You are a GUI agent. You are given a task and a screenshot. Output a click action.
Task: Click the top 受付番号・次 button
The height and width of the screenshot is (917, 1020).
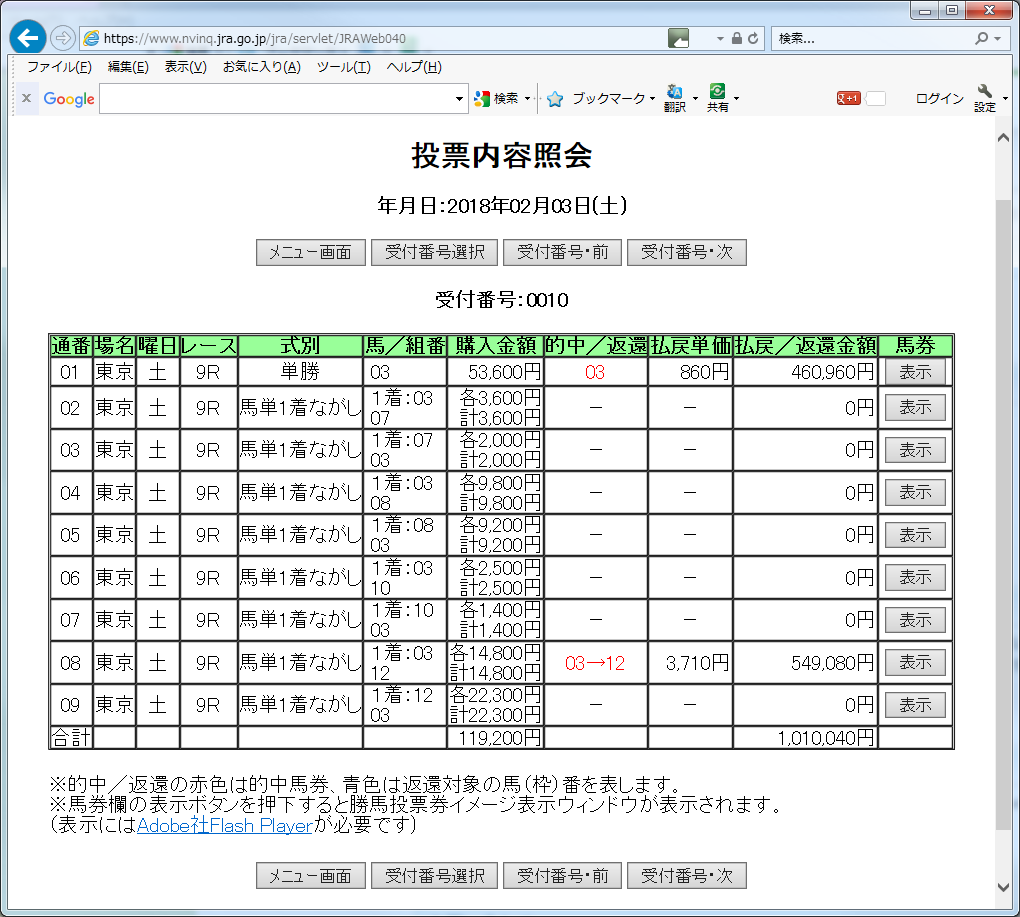(x=686, y=252)
